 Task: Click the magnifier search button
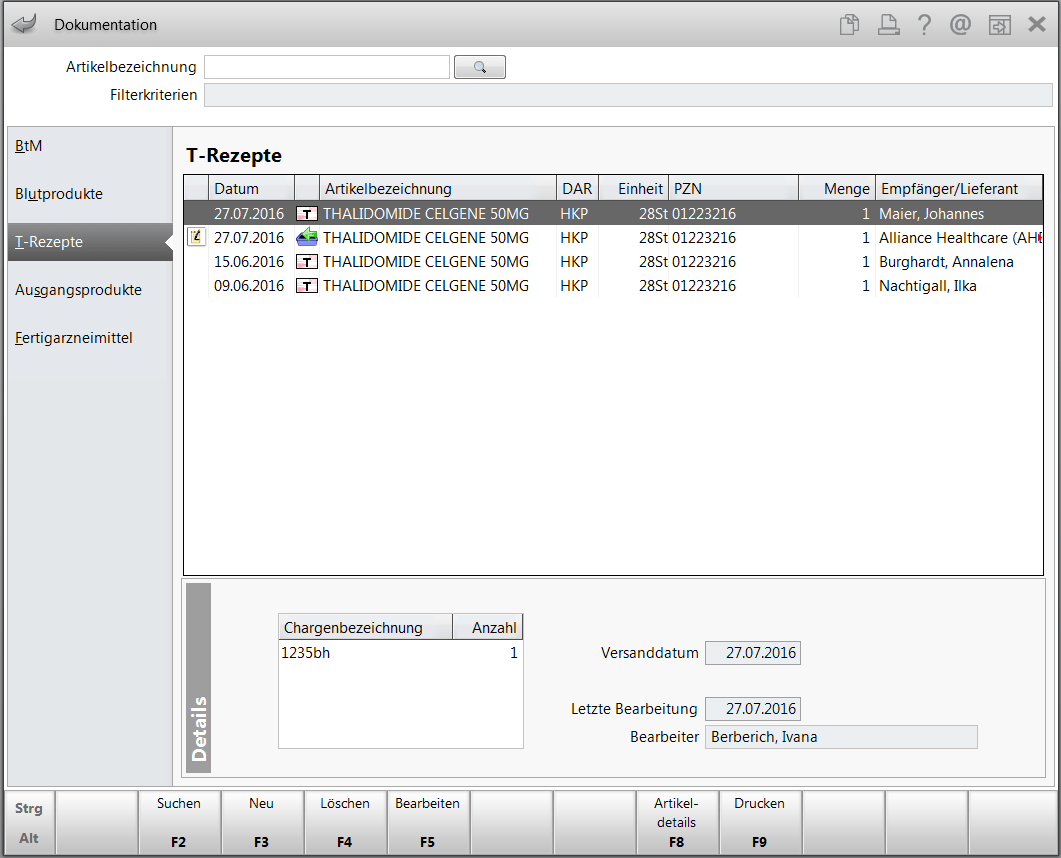click(x=480, y=67)
